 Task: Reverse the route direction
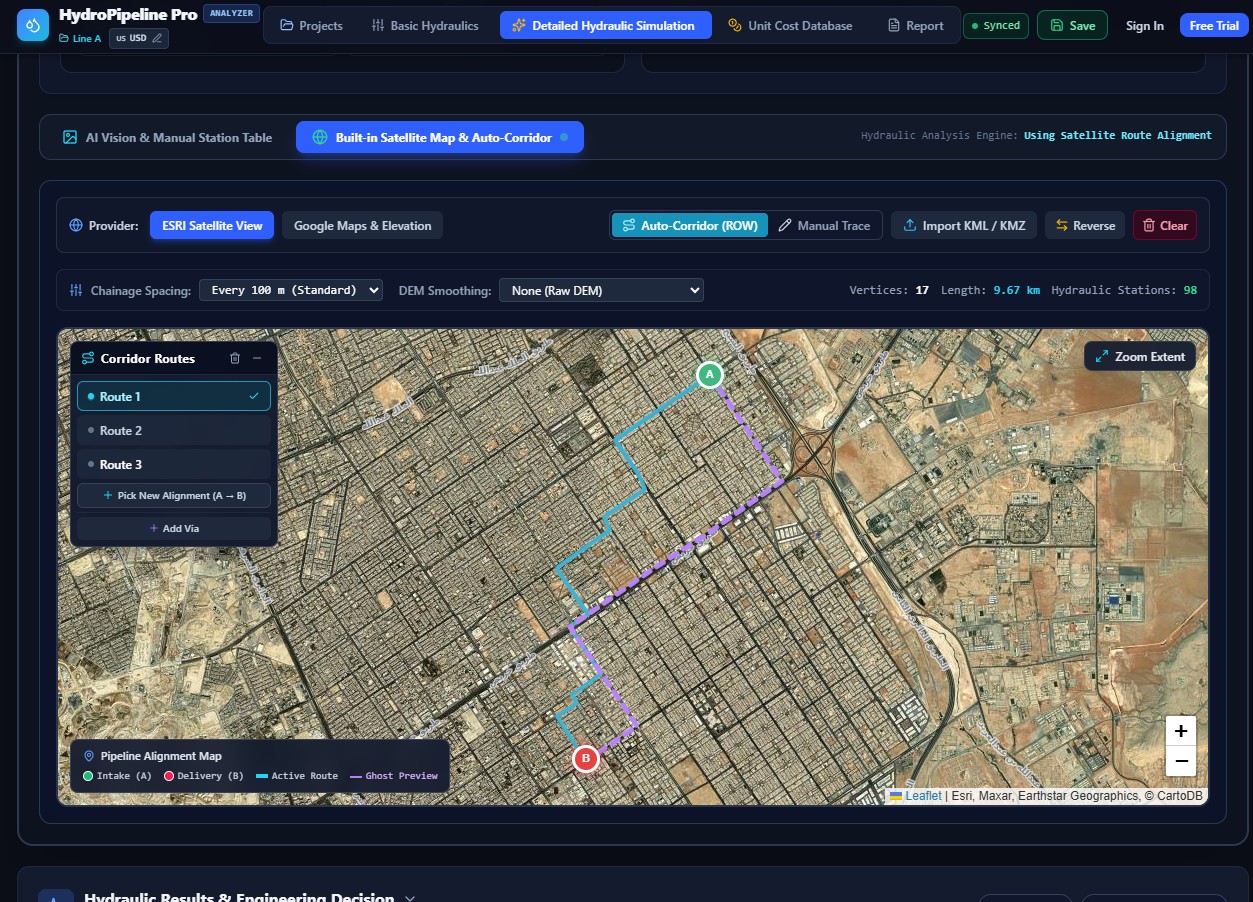pyautogui.click(x=1085, y=226)
